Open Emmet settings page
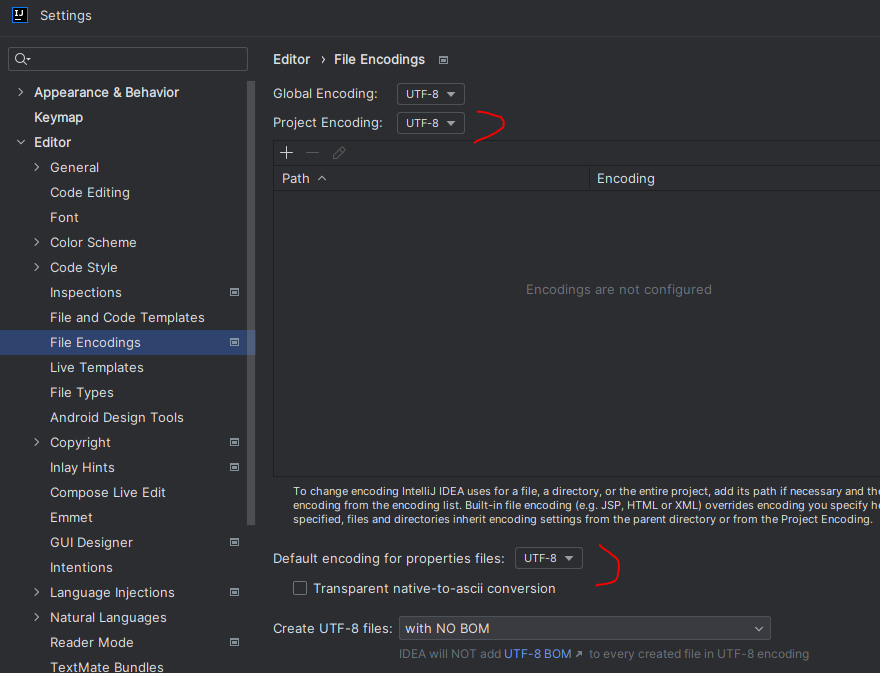The image size is (880, 673). pyautogui.click(x=71, y=518)
